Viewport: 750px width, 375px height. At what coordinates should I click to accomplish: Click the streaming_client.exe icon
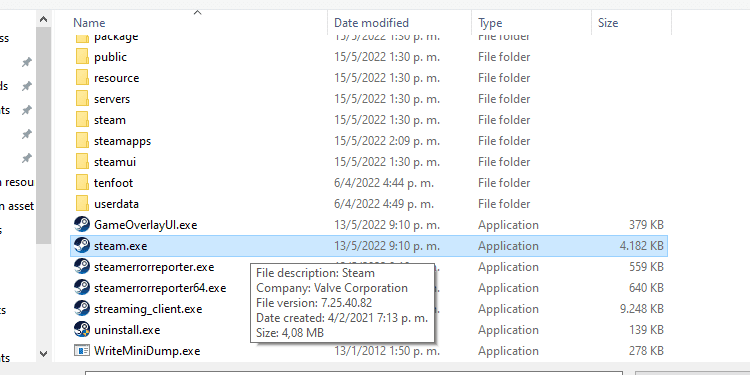pos(82,309)
